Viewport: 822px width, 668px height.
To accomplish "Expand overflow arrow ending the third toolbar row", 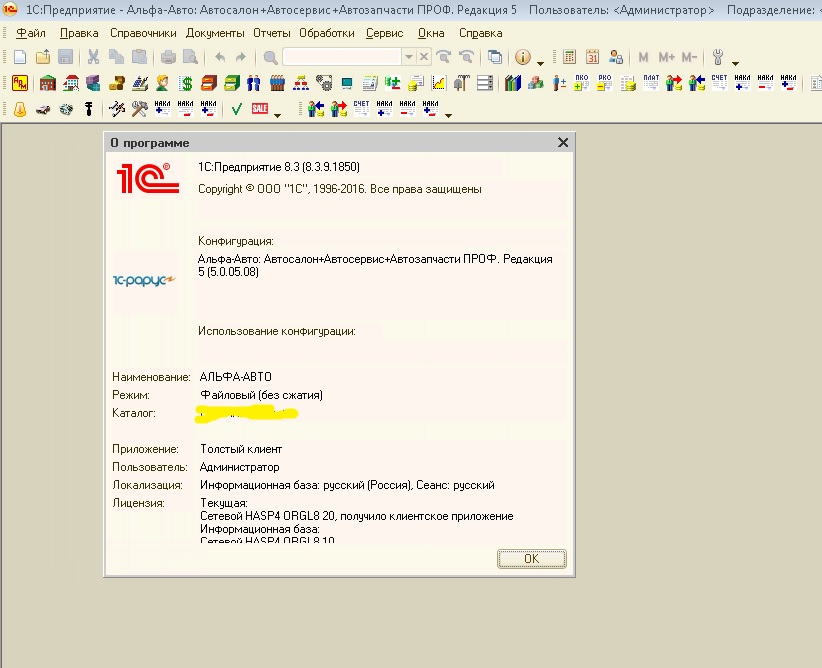I will point(448,115).
